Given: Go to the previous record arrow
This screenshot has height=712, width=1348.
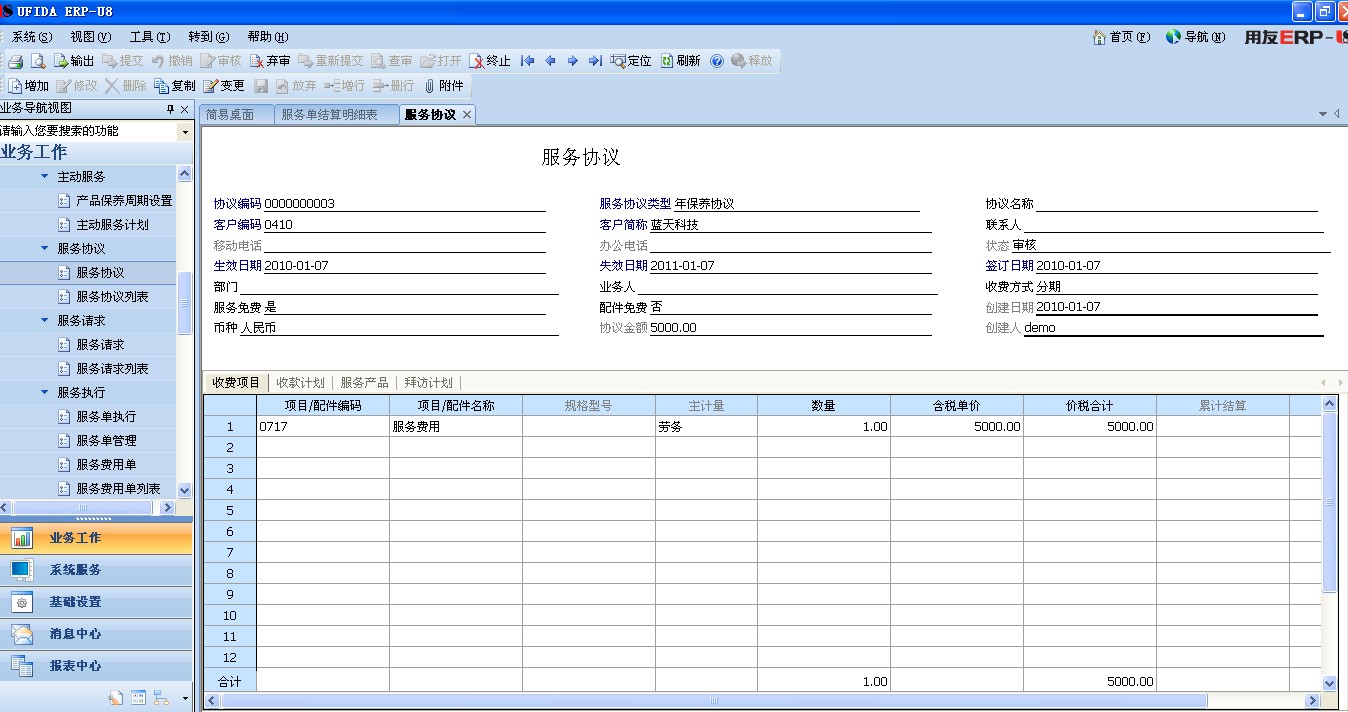Looking at the screenshot, I should pyautogui.click(x=550, y=61).
